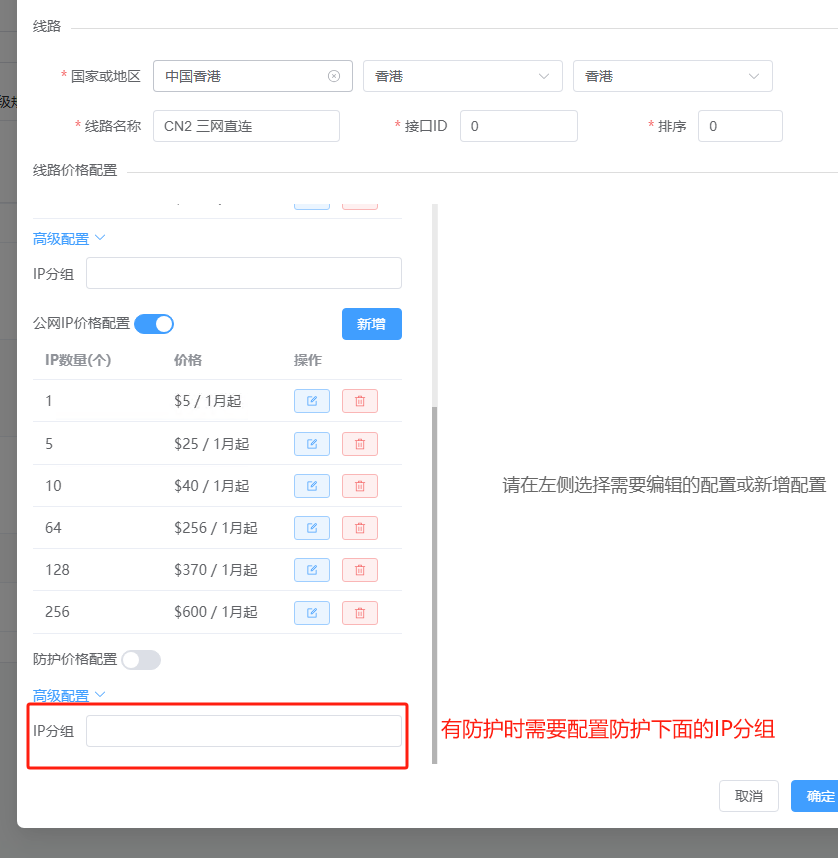Image resolution: width=838 pixels, height=858 pixels.
Task: Edit the 64 IP price row
Action: tap(311, 528)
